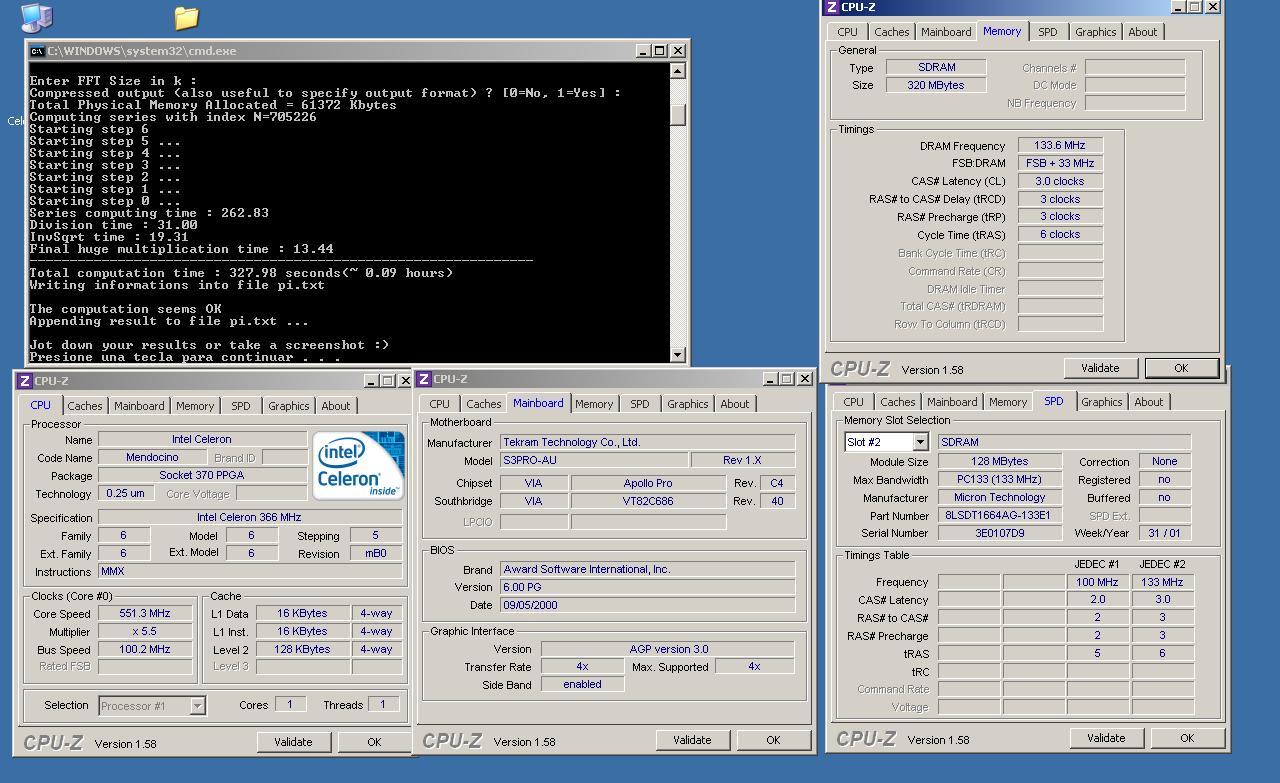The width and height of the screenshot is (1280, 783).
Task: Click the 'S3PRO-AU' model field
Action: point(594,460)
